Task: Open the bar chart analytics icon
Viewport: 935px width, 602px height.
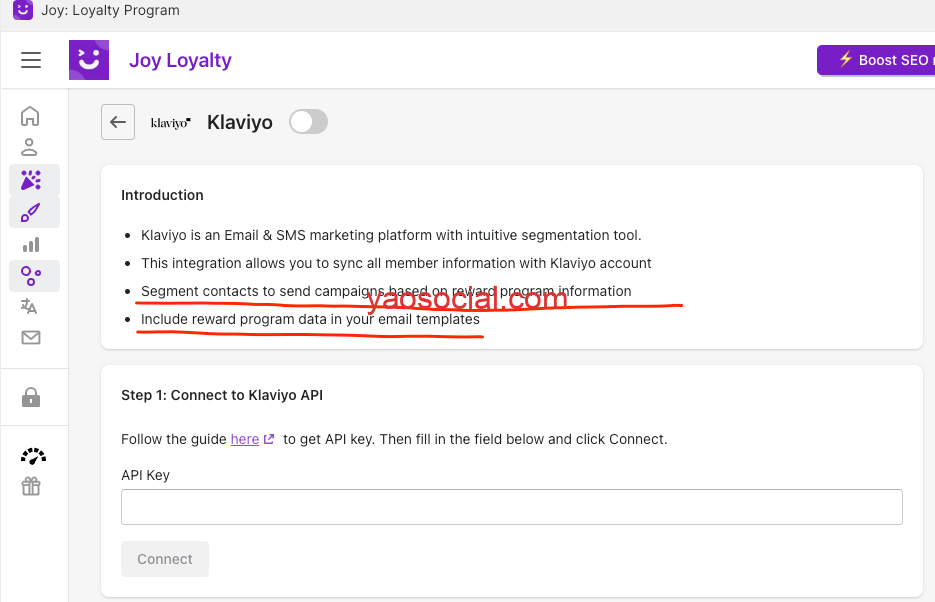Action: pyautogui.click(x=31, y=244)
